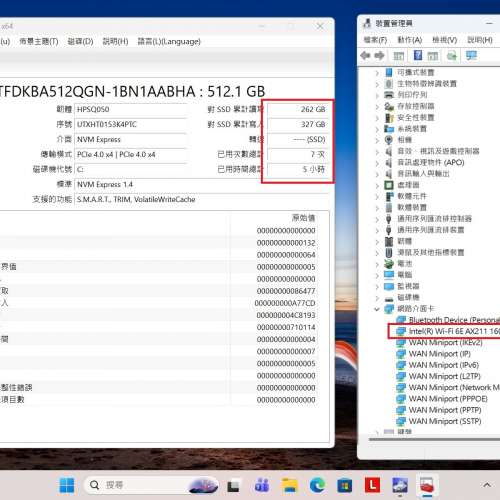The width and height of the screenshot is (500, 500).
Task: Open Microsoft Teams from the taskbar
Action: click(x=262, y=485)
